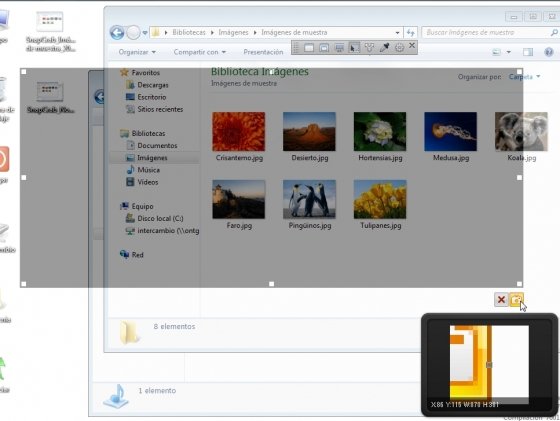Image resolution: width=560 pixels, height=421 pixels.
Task: Open the Organizar dropdown menu
Action: [x=137, y=52]
